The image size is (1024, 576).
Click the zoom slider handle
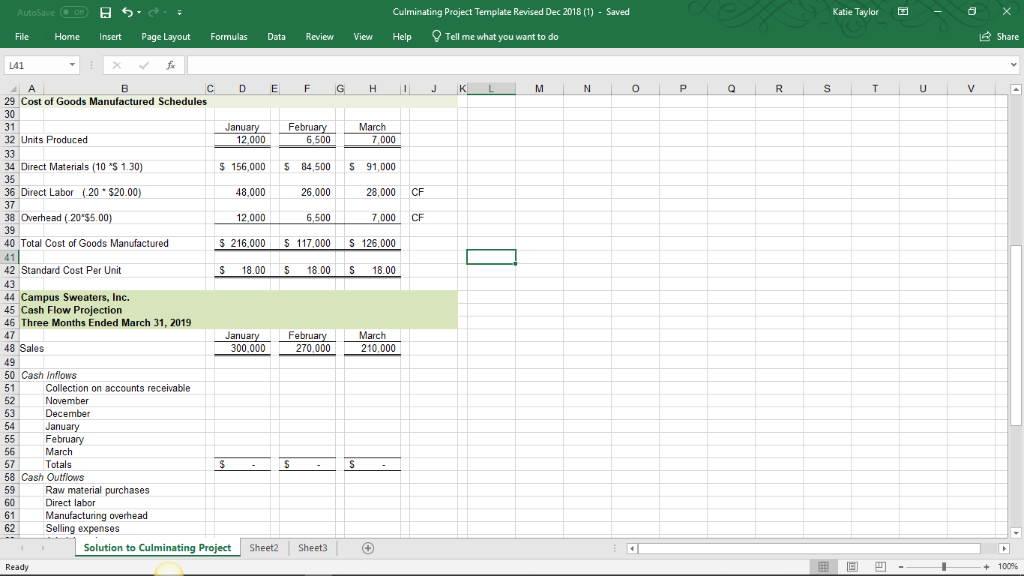click(944, 567)
